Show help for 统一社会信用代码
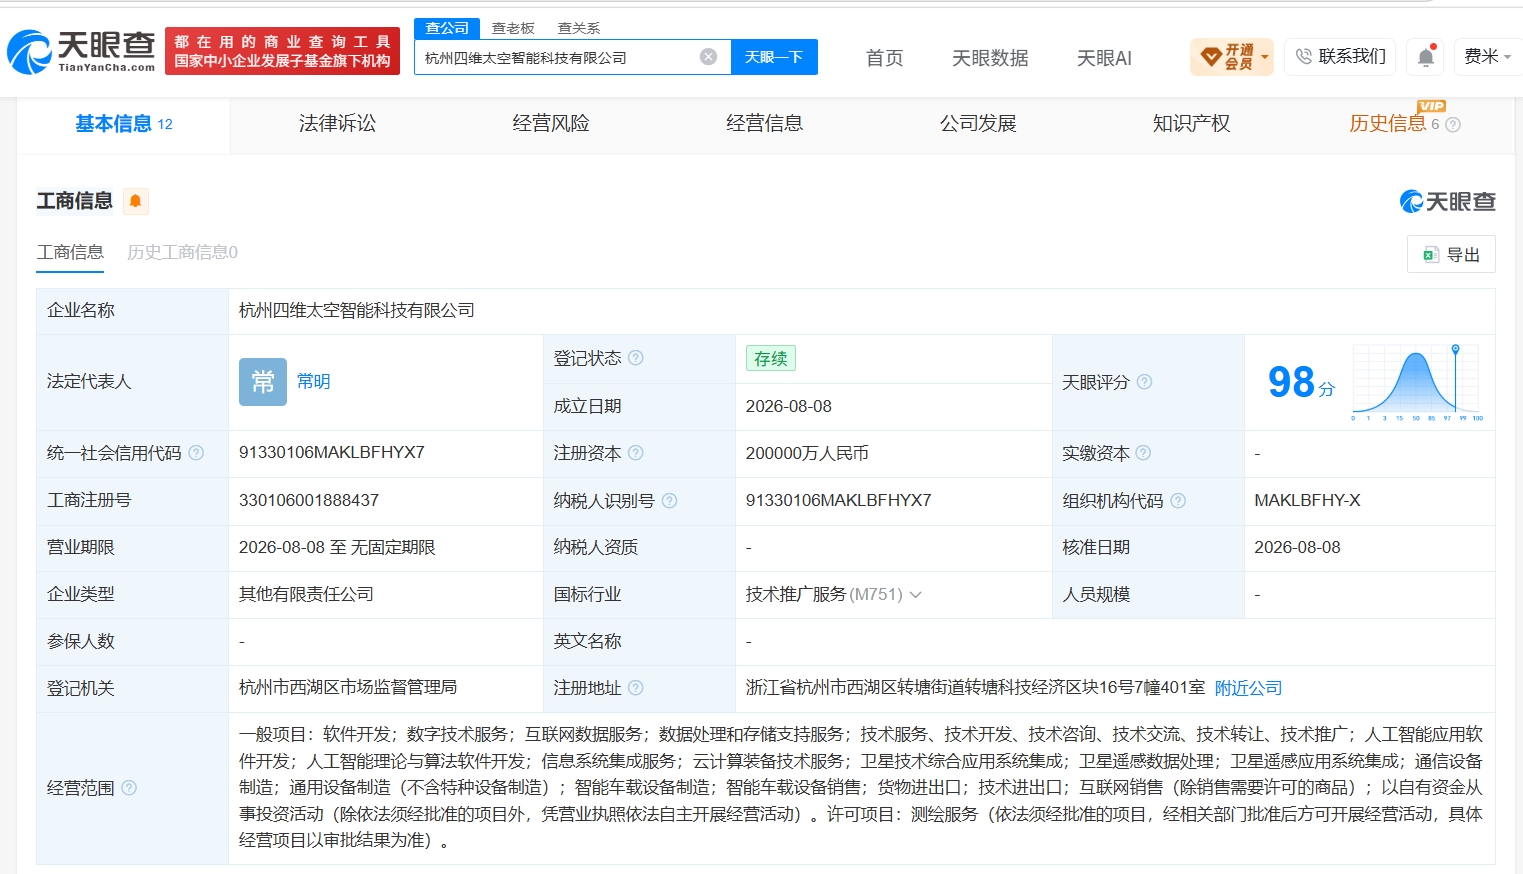Image resolution: width=1523 pixels, height=874 pixels. pos(196,453)
